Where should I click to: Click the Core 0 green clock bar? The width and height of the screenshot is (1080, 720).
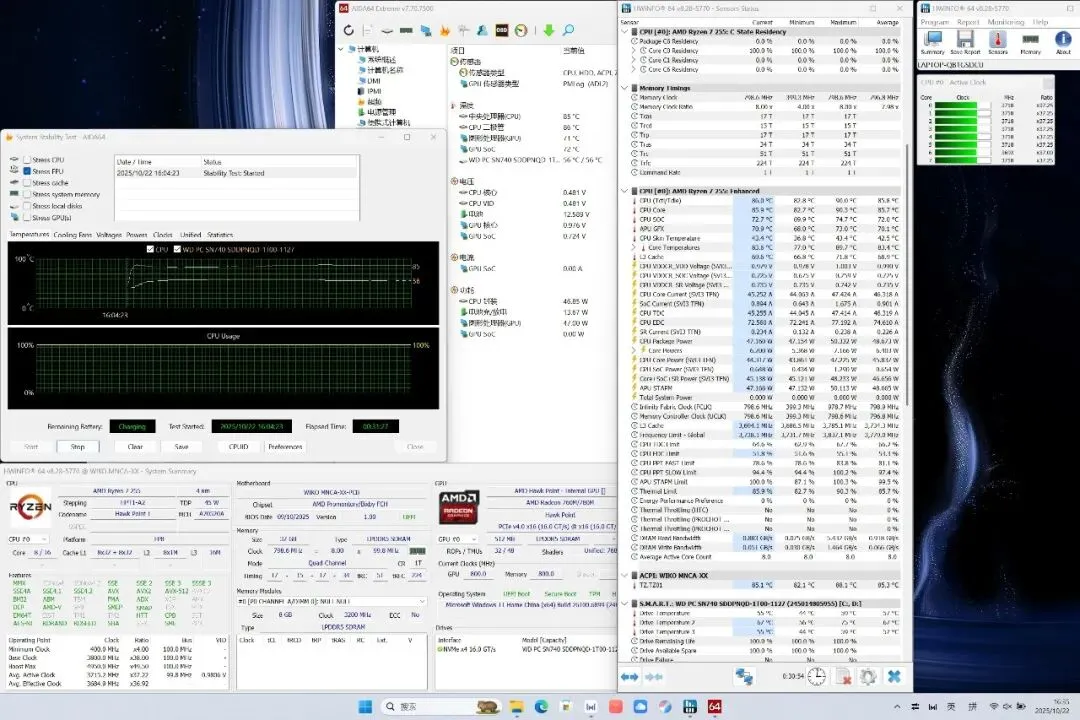click(x=957, y=104)
